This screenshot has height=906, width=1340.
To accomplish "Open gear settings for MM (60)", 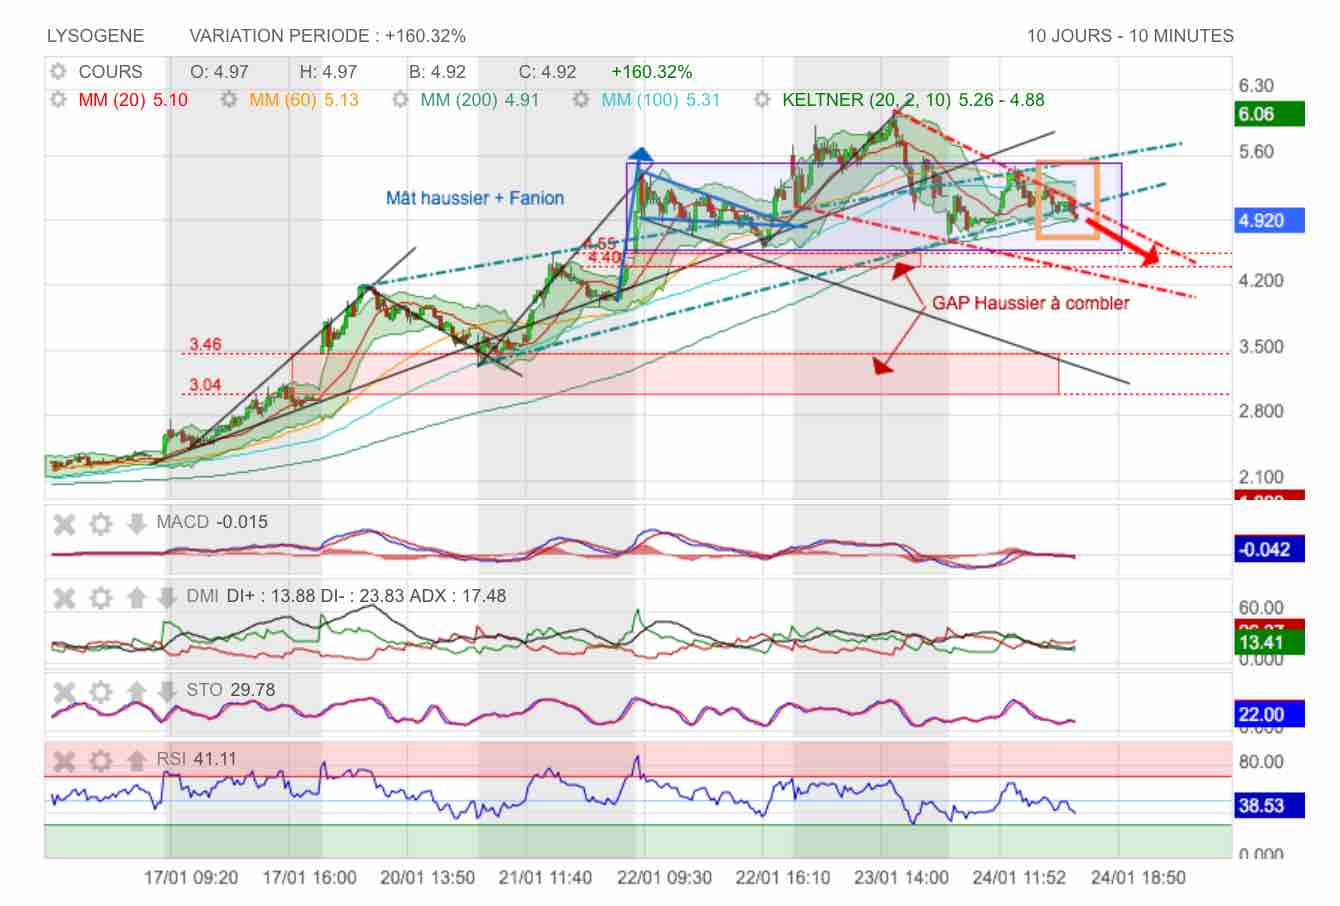I will (229, 100).
